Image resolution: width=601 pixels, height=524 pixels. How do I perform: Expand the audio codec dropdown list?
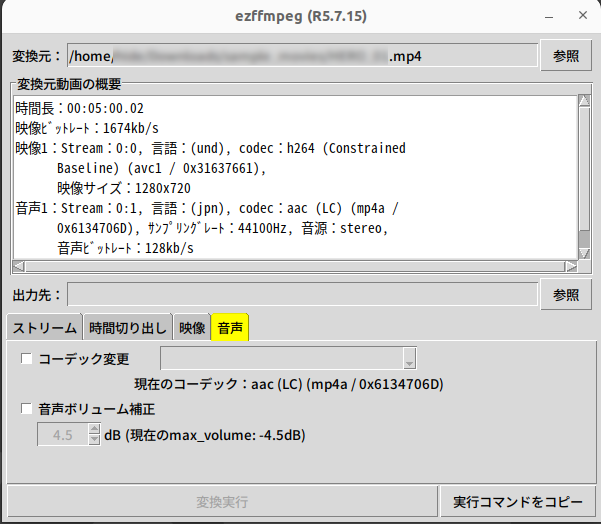coord(409,359)
